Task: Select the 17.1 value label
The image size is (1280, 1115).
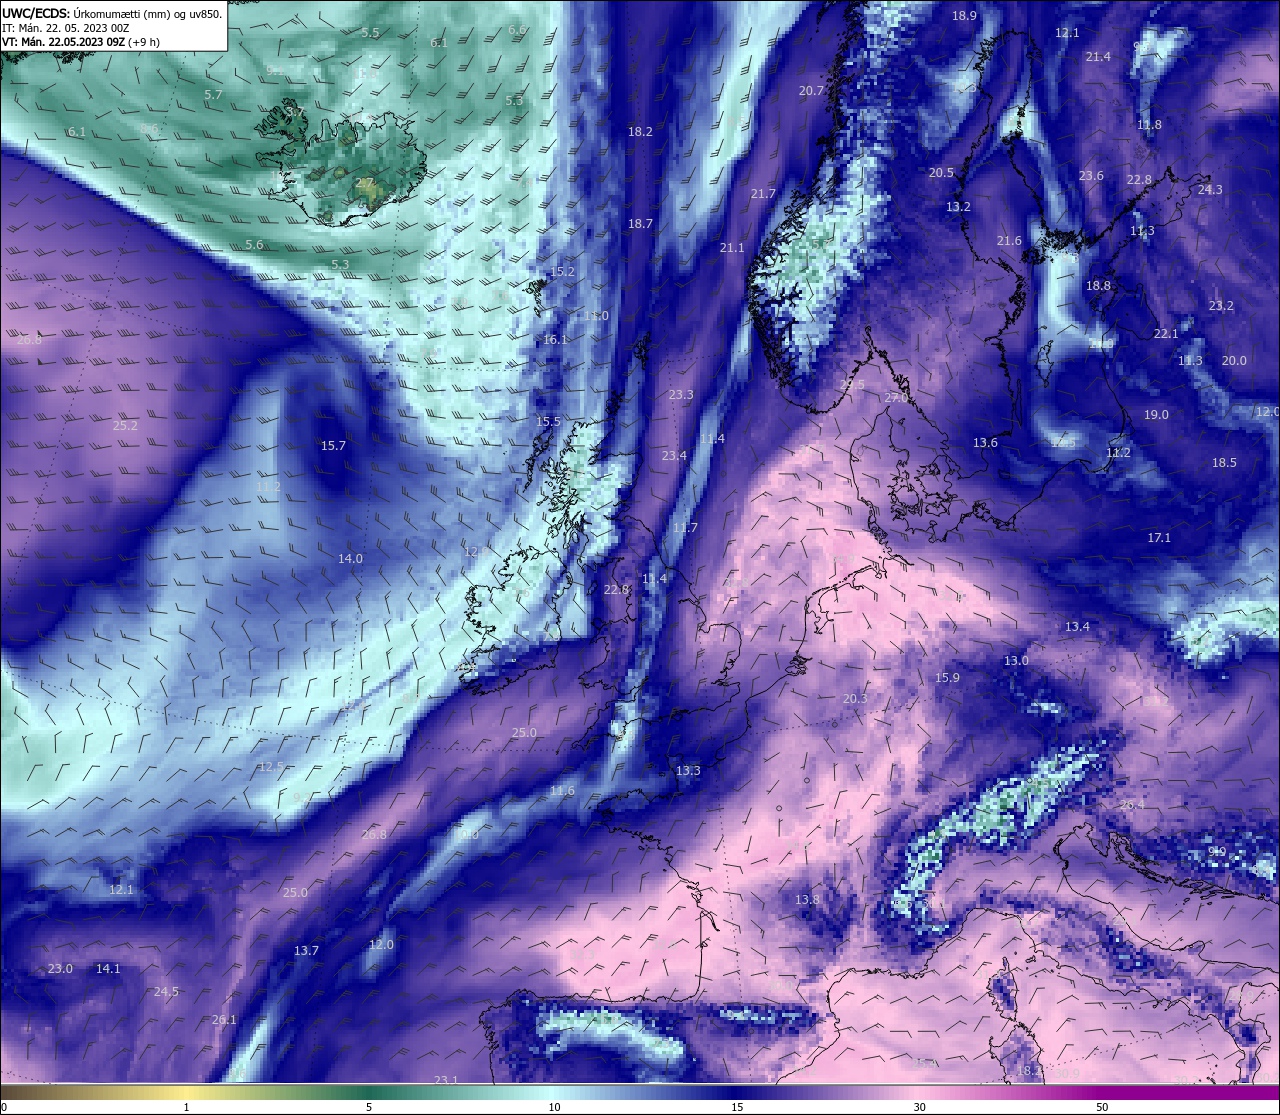Action: pyautogui.click(x=1159, y=538)
